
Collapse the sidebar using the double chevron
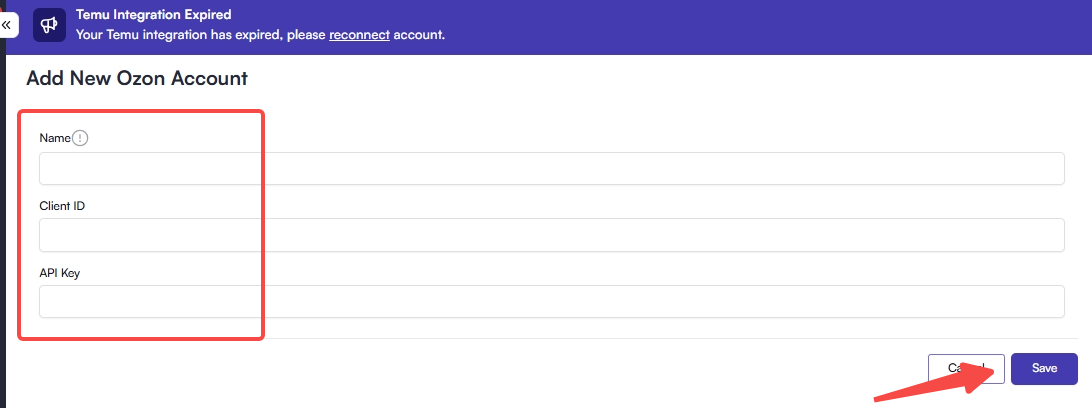click(6, 24)
